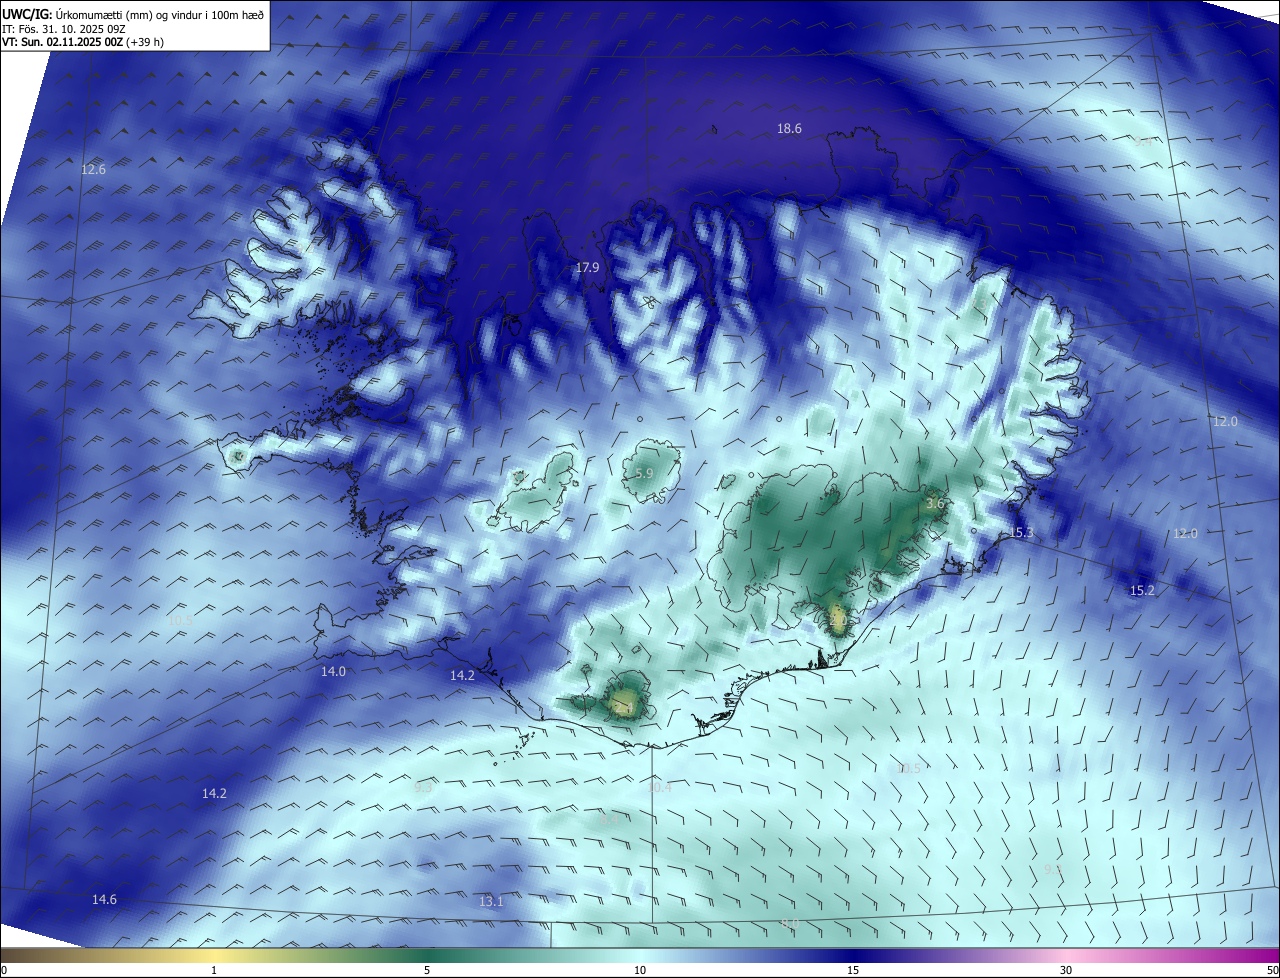Click the 30 tick on the colour scale
The width and height of the screenshot is (1280, 978).
(1066, 971)
